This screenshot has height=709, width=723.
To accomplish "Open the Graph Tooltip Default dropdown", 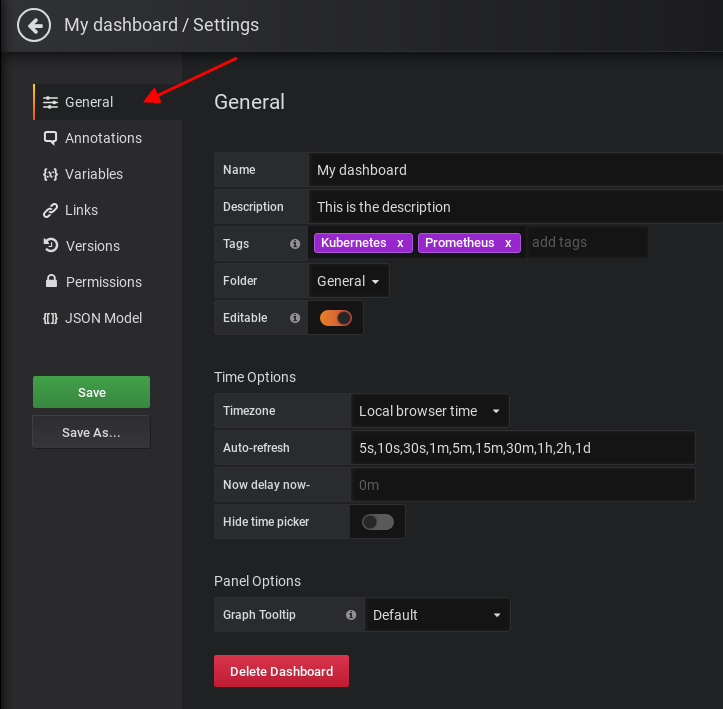I will [437, 615].
